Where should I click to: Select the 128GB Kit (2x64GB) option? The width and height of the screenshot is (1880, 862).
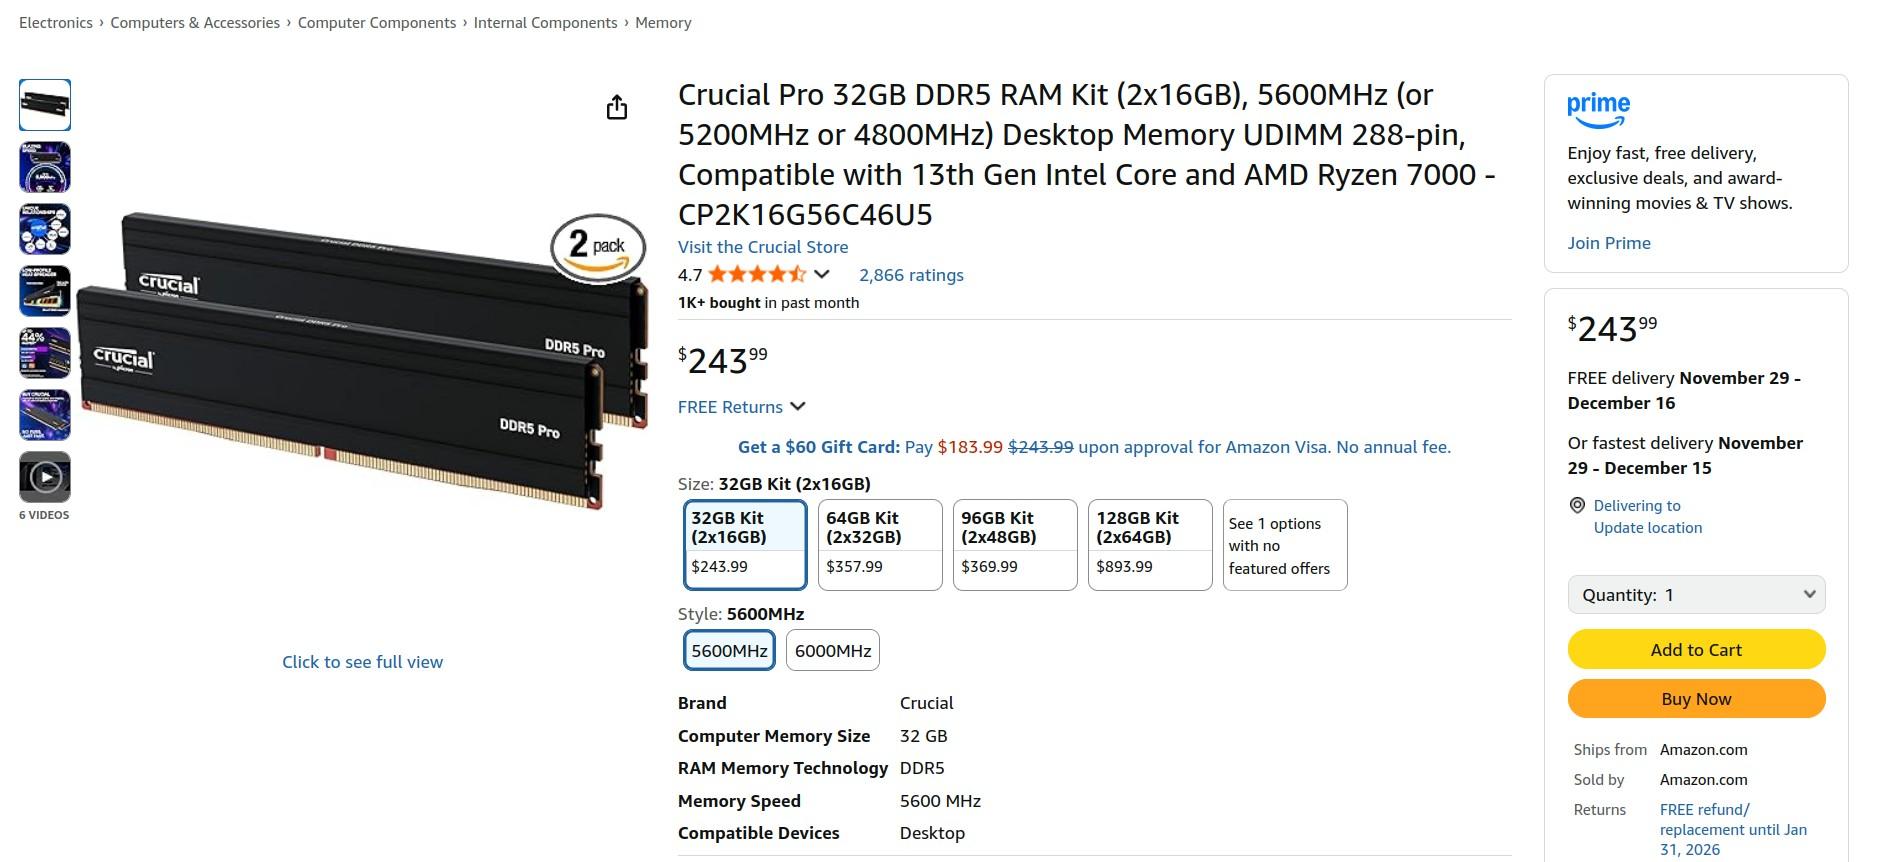click(1150, 544)
